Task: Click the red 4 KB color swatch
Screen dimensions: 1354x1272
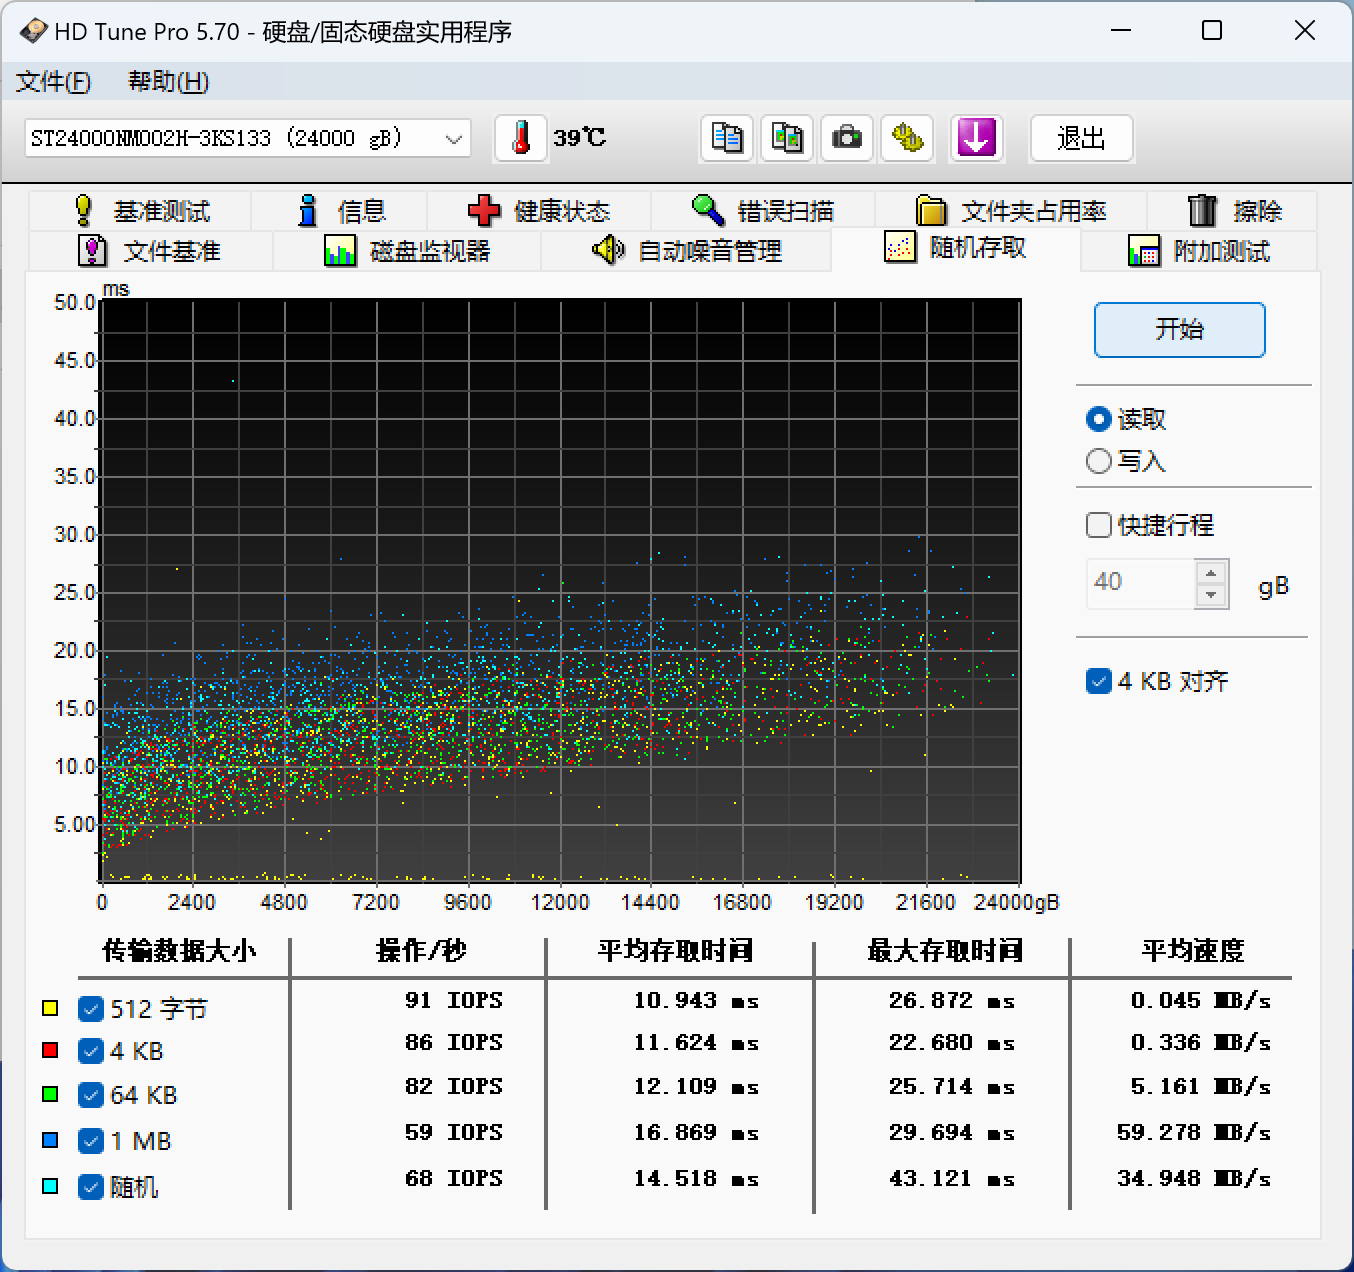Action: pyautogui.click(x=50, y=1050)
